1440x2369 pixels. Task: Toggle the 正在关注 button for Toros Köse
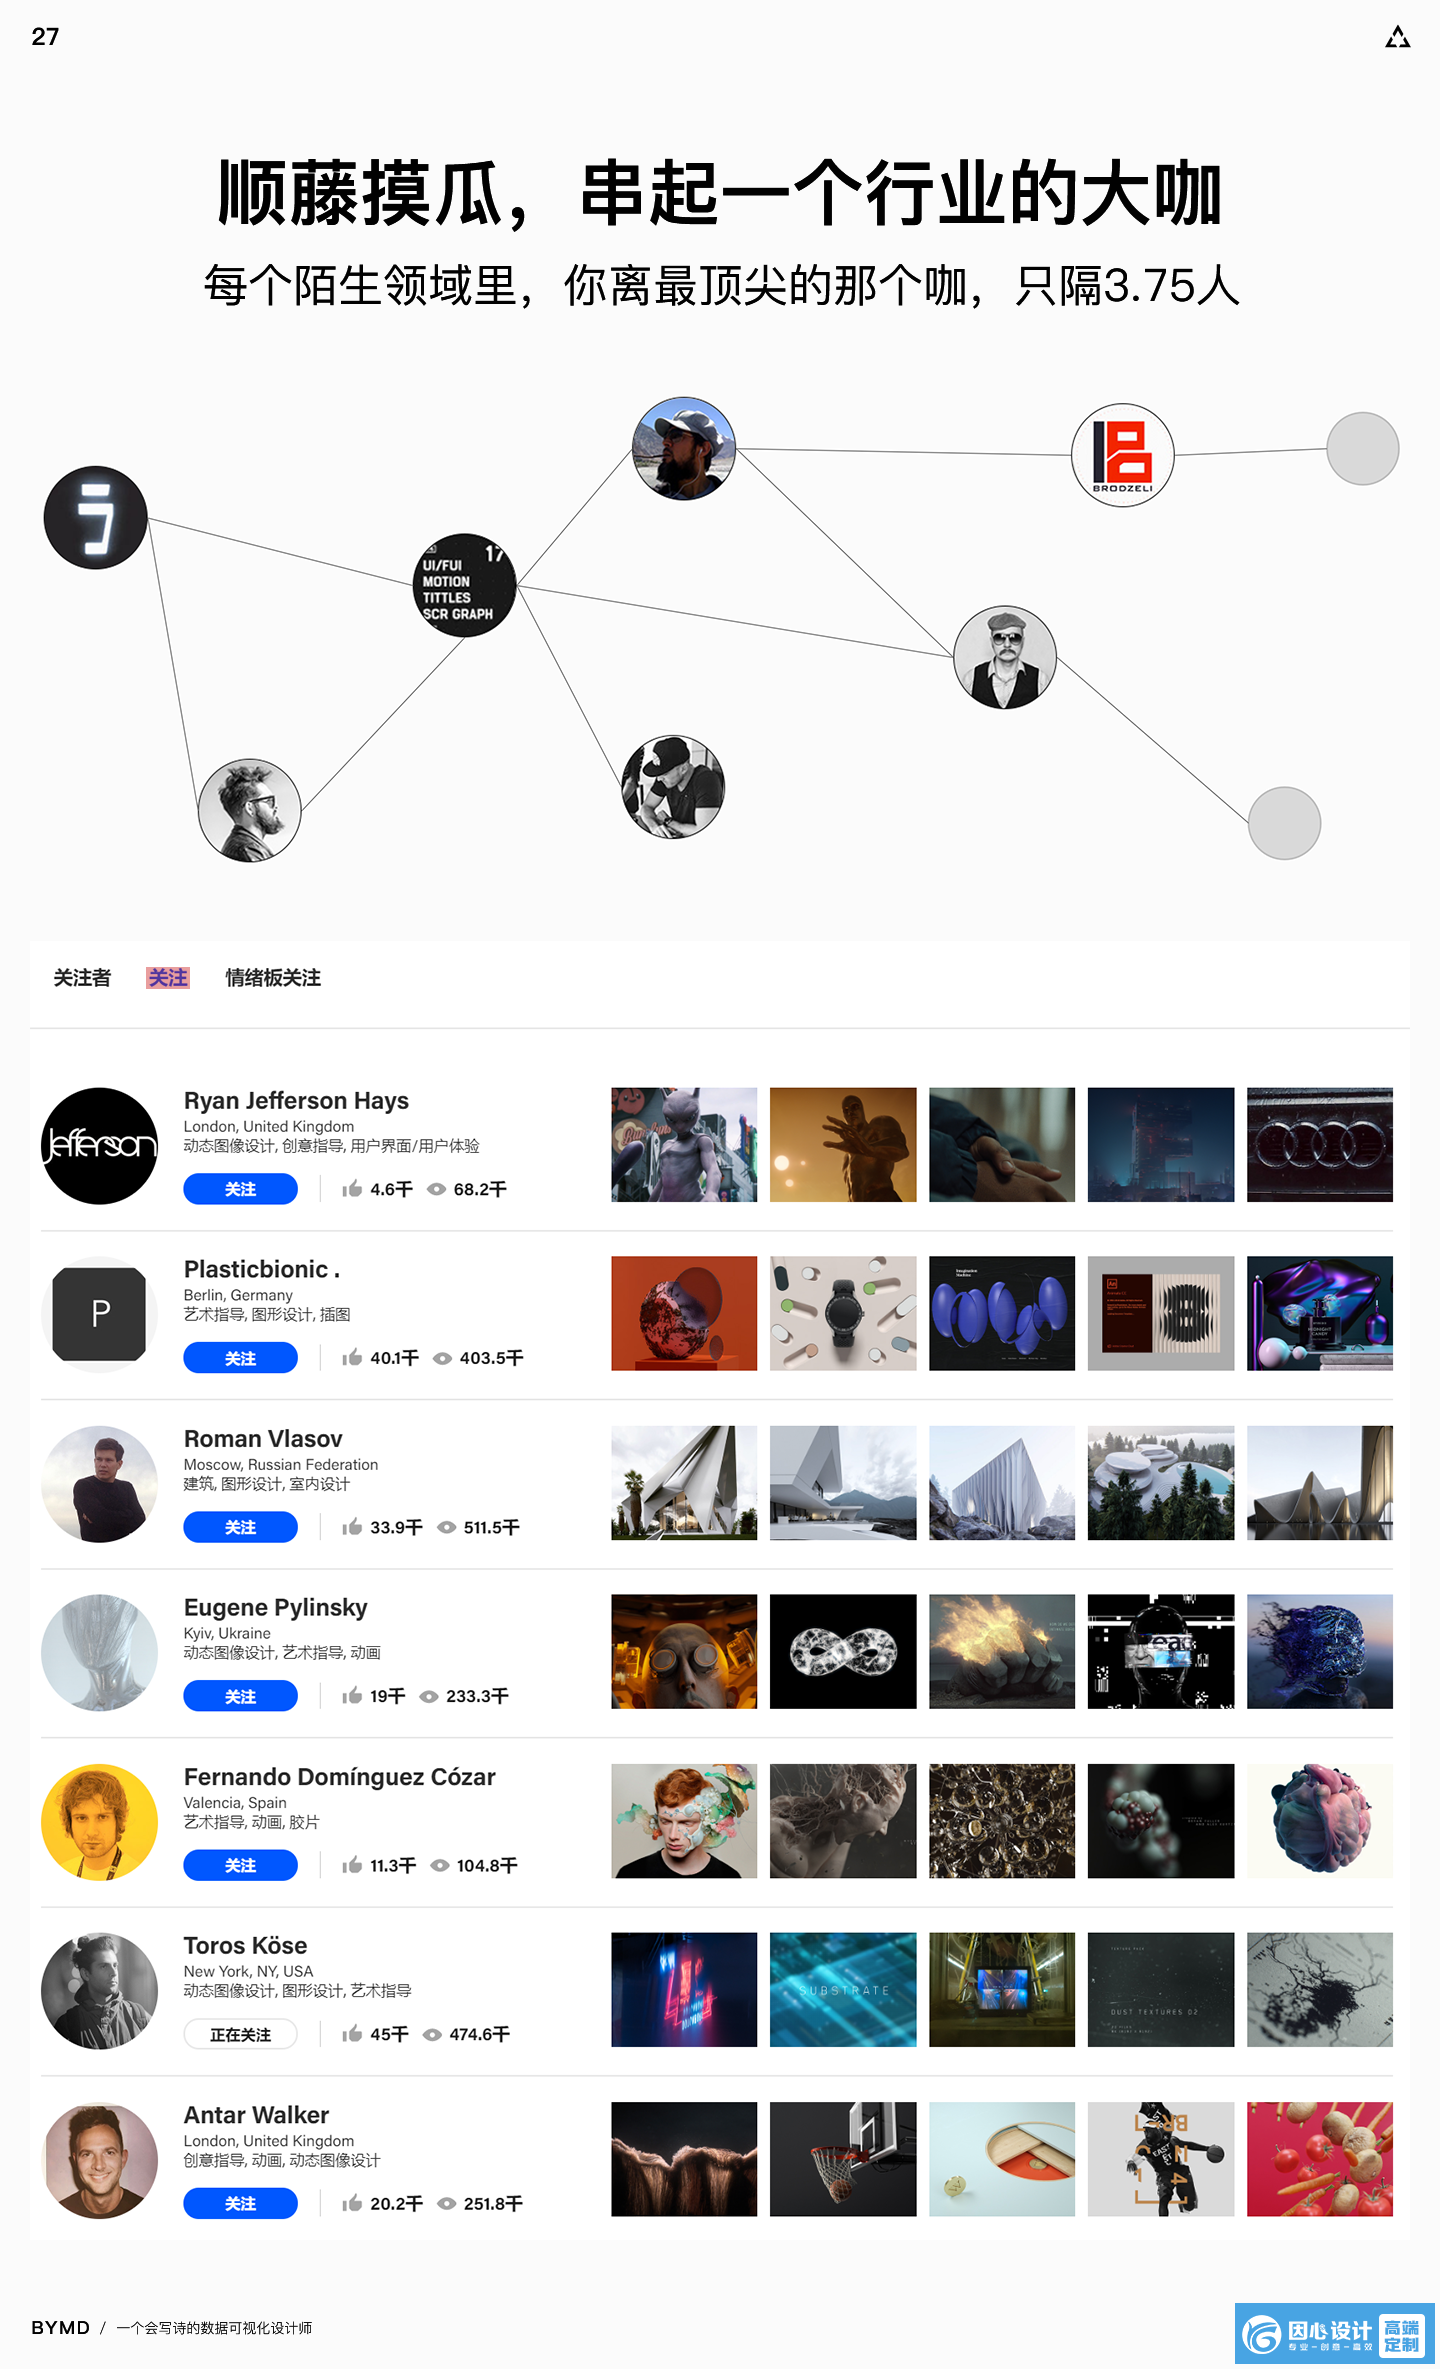[x=240, y=2034]
